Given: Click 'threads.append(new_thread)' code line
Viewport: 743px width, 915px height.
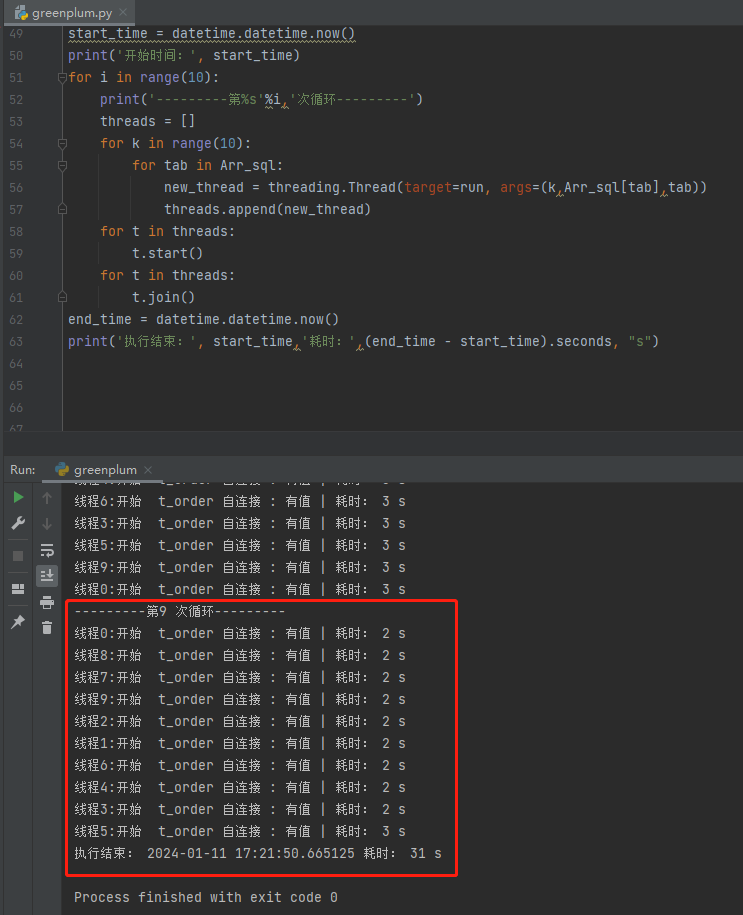Looking at the screenshot, I should [267, 209].
